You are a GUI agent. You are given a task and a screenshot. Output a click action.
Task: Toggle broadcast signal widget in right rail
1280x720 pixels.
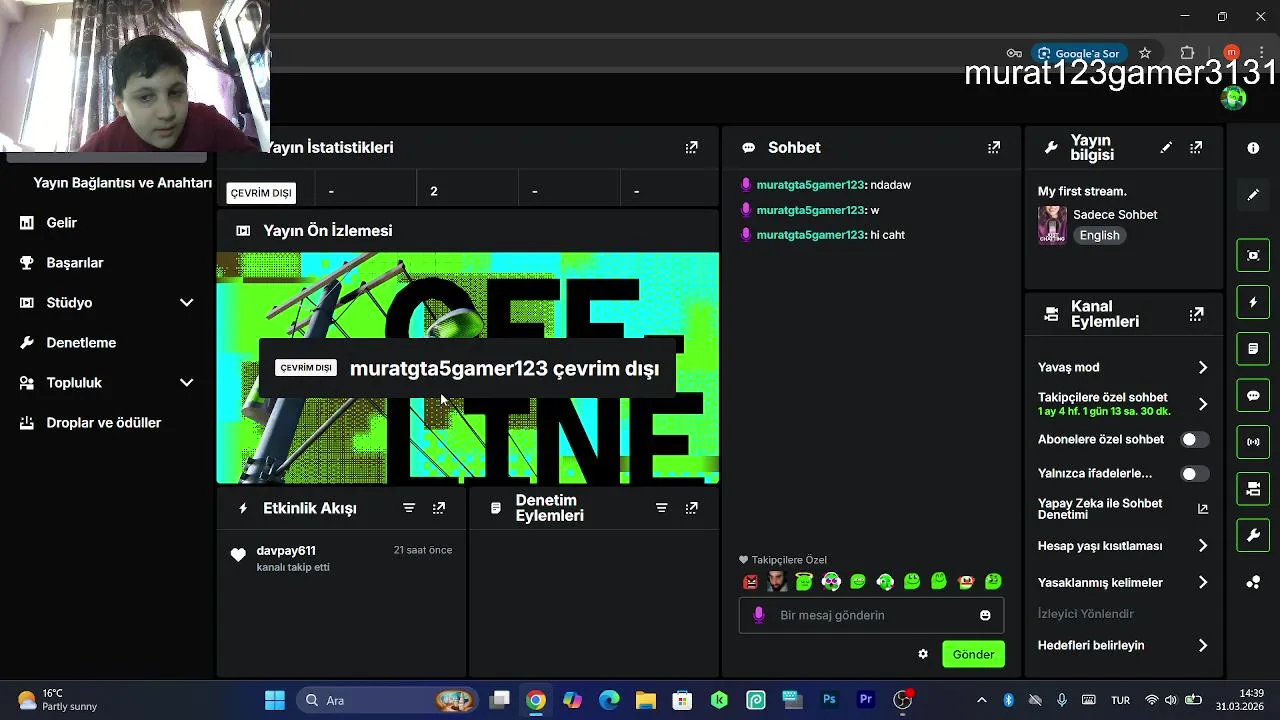click(1253, 442)
